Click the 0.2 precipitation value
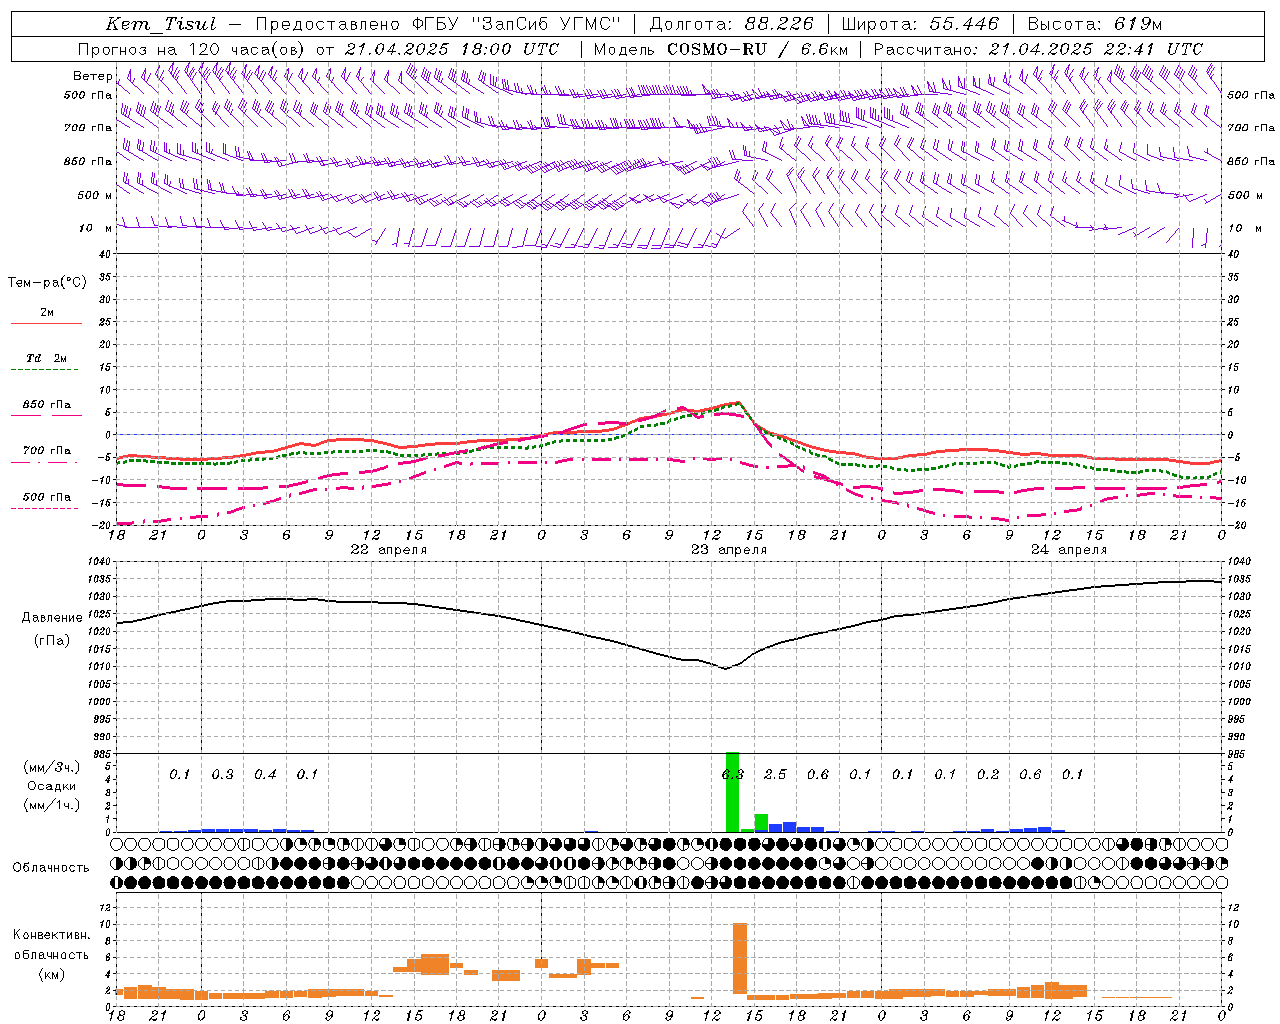Image resolution: width=1280 pixels, height=1024 pixels. 988,775
